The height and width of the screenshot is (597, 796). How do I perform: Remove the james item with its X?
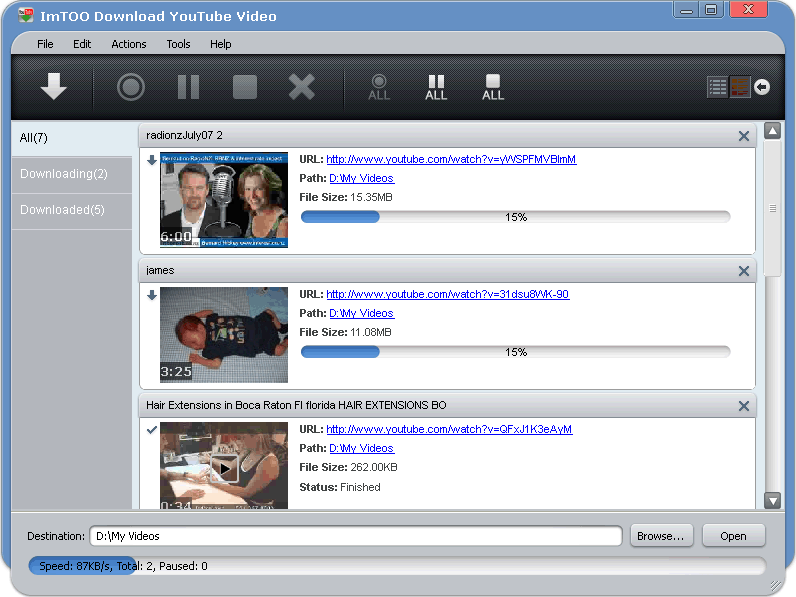[744, 271]
